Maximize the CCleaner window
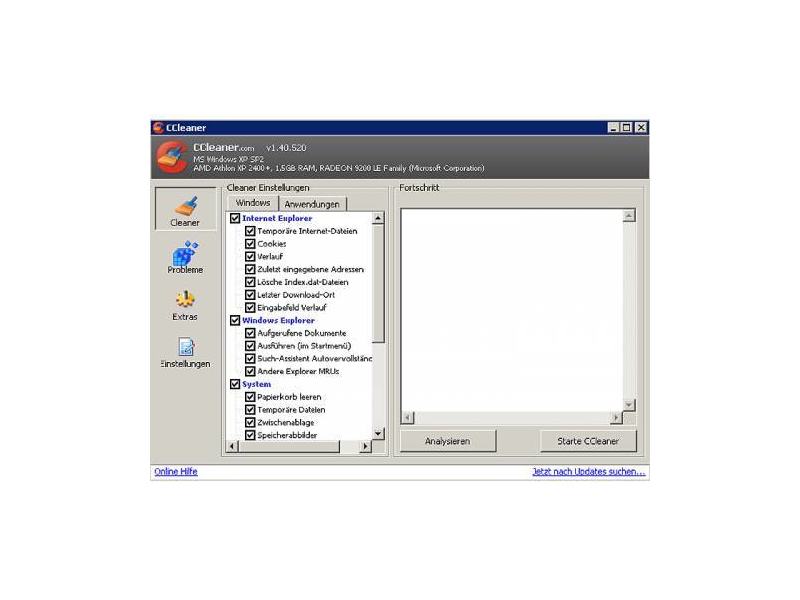 tap(627, 128)
